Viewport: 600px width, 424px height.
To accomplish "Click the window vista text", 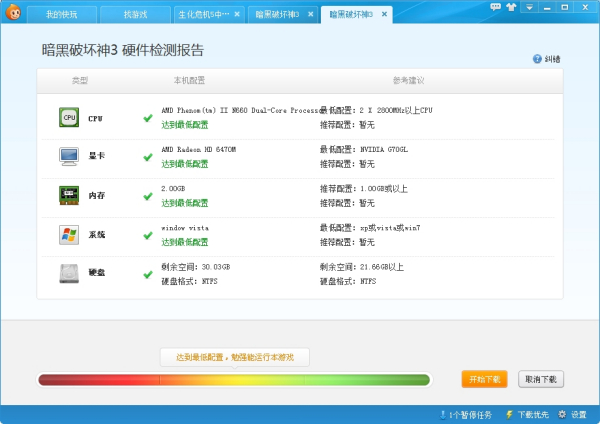I will [x=185, y=228].
